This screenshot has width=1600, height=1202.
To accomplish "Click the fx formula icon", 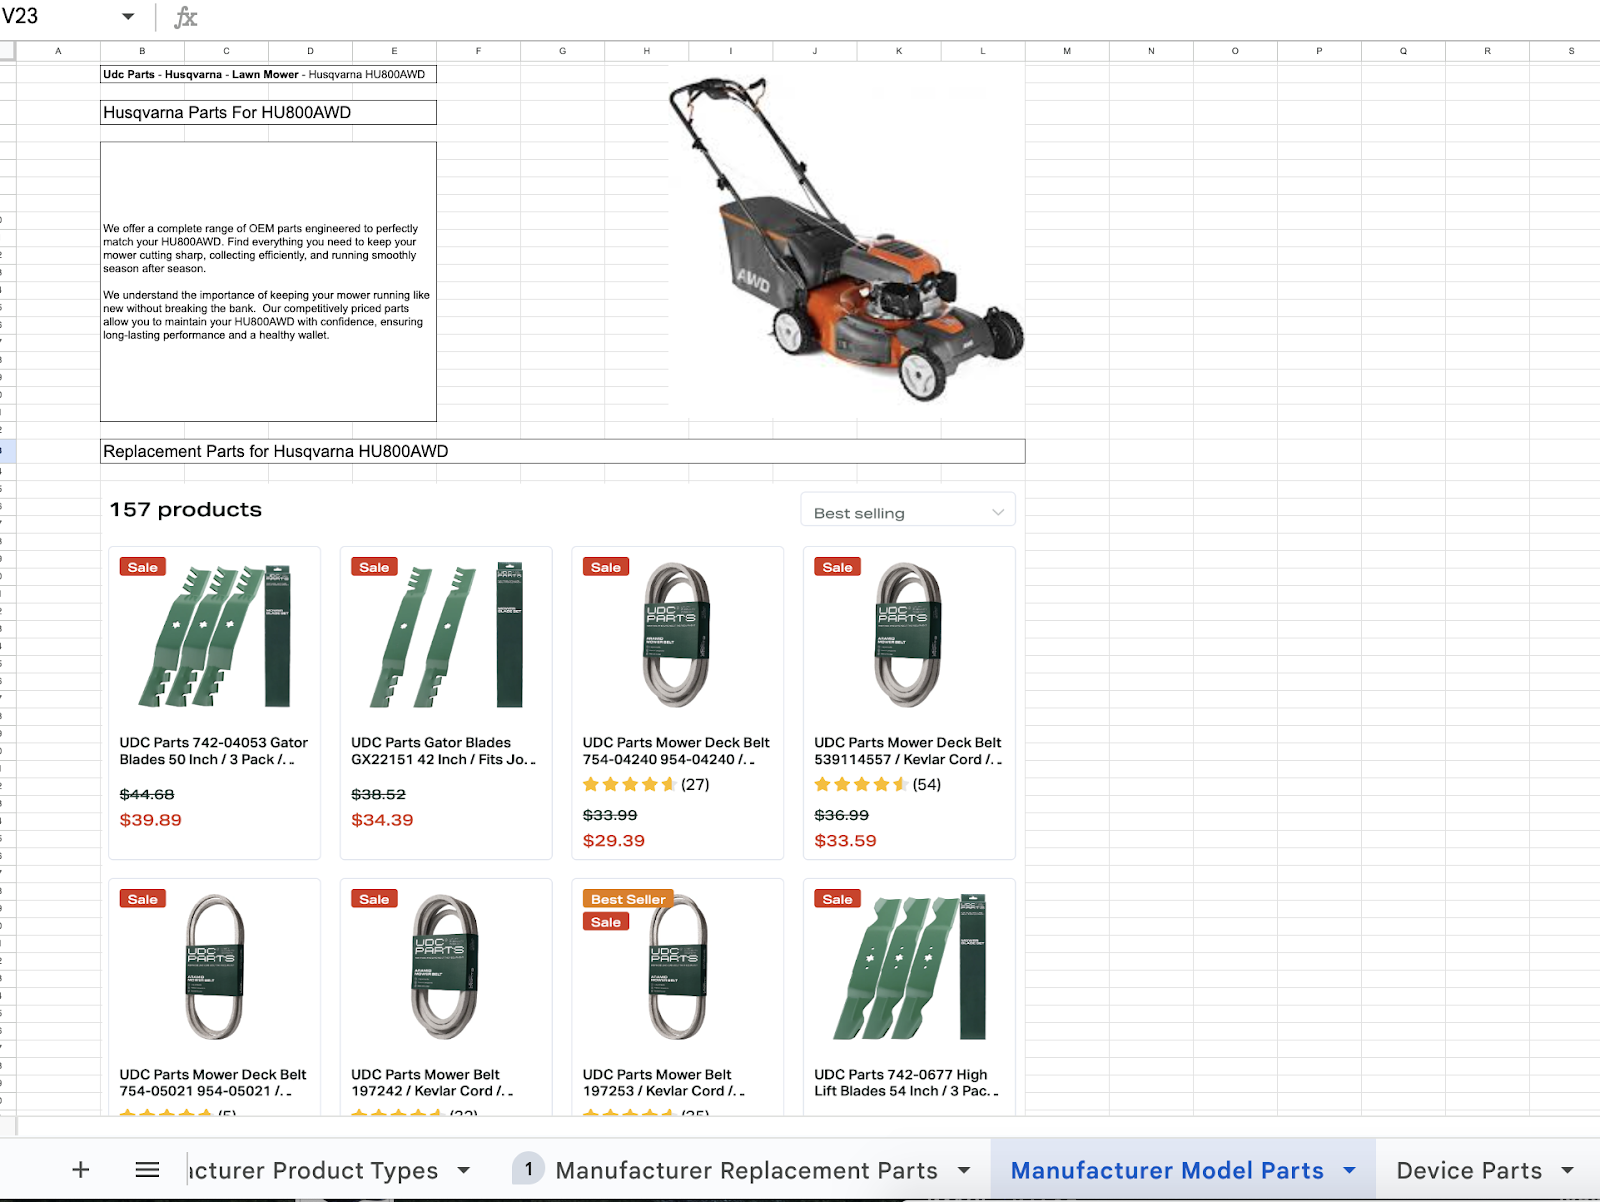I will 186,17.
